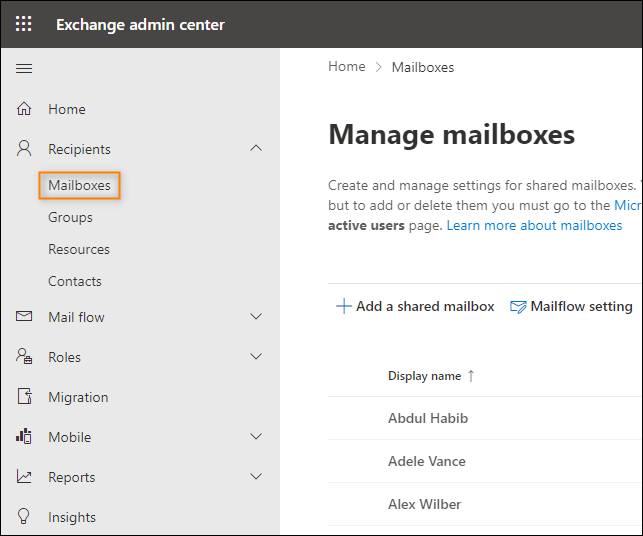The height and width of the screenshot is (536, 643).
Task: Select the Adele Vance mailbox row
Action: [x=485, y=461]
